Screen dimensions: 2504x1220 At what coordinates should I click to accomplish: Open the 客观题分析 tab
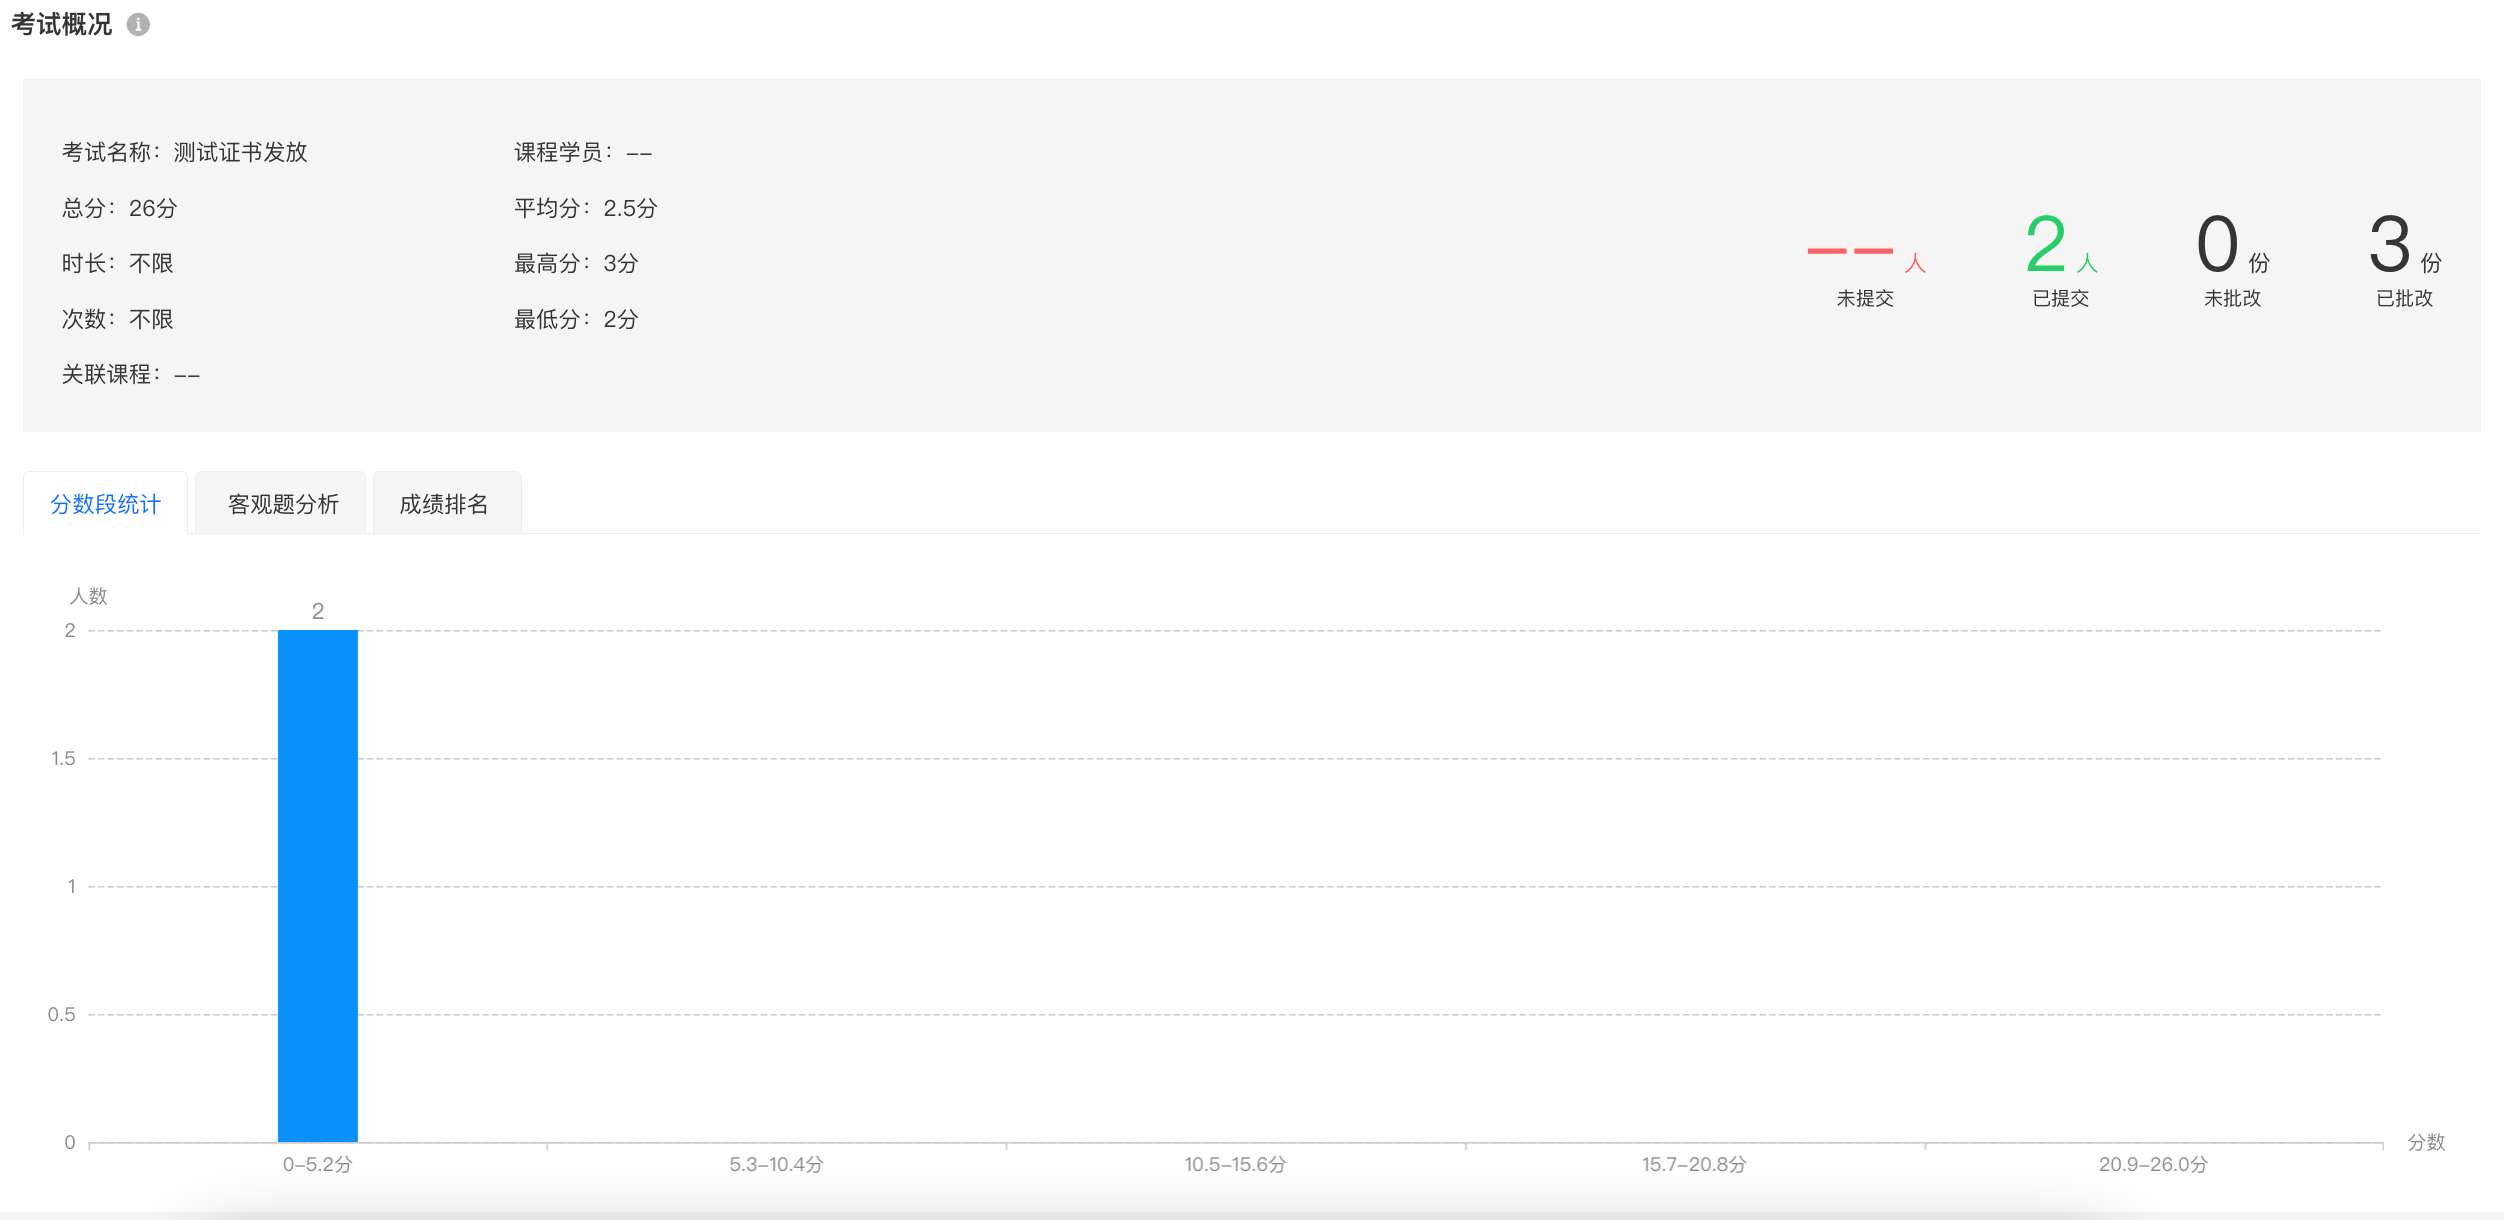click(x=282, y=504)
